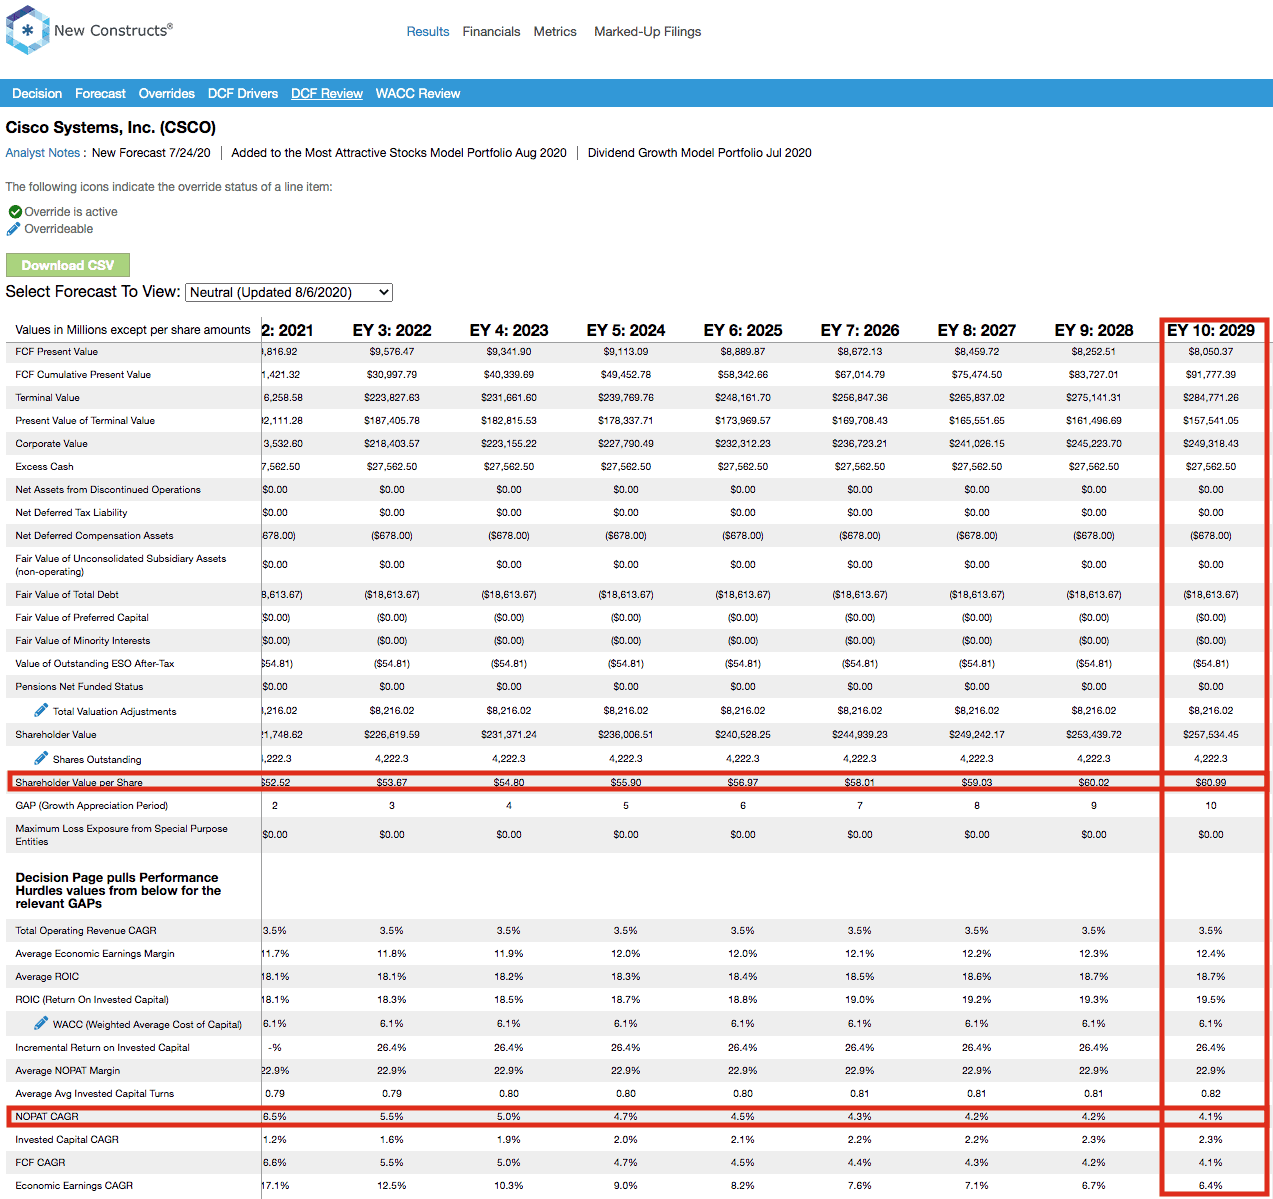Open the Analyst Notes link

click(43, 153)
